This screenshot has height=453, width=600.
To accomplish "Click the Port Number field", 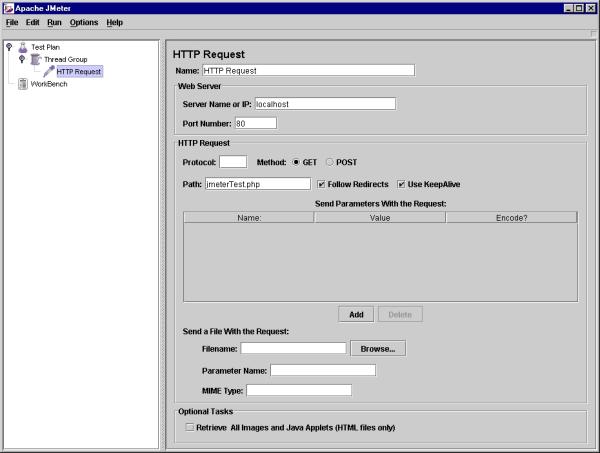I will pyautogui.click(x=256, y=123).
